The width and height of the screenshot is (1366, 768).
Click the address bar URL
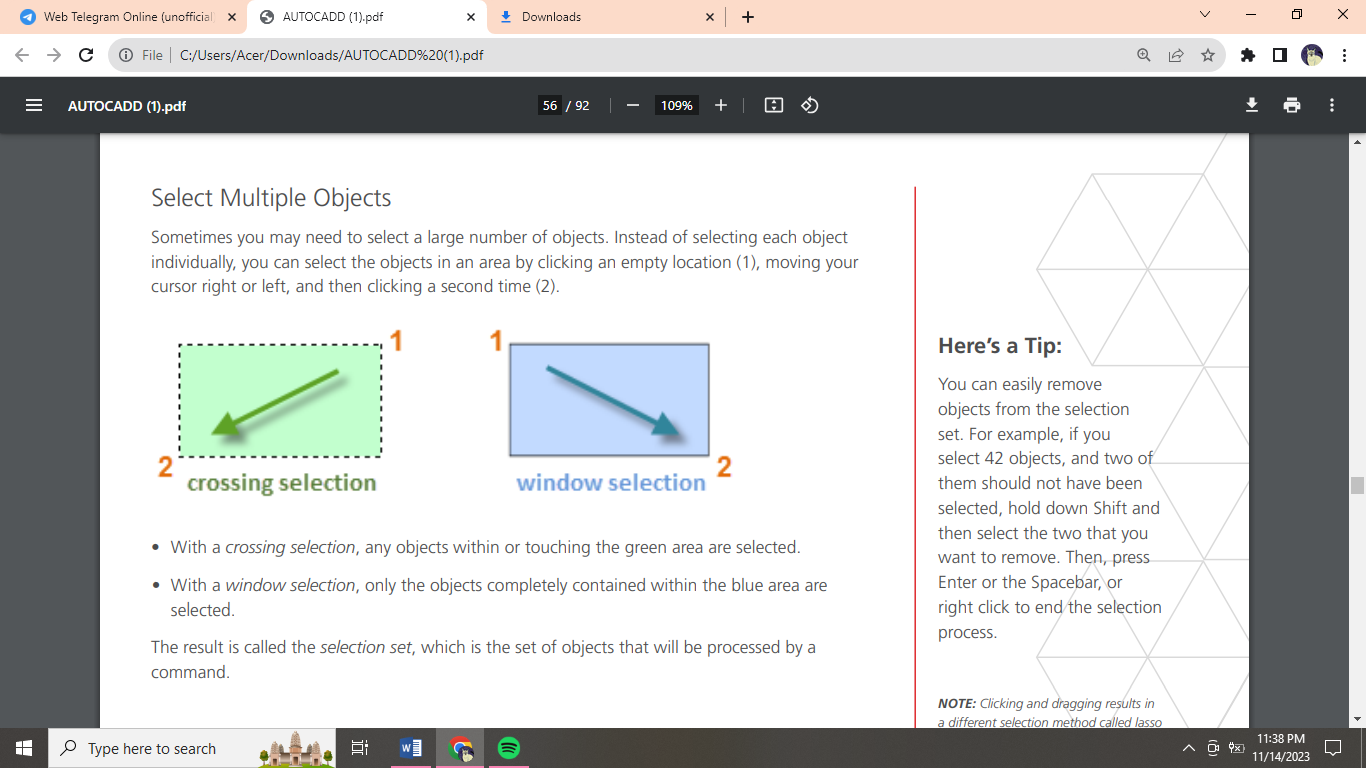pyautogui.click(x=332, y=55)
